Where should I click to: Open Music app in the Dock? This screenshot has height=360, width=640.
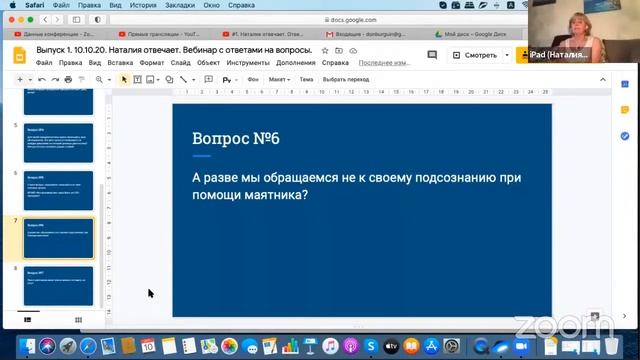click(330, 346)
